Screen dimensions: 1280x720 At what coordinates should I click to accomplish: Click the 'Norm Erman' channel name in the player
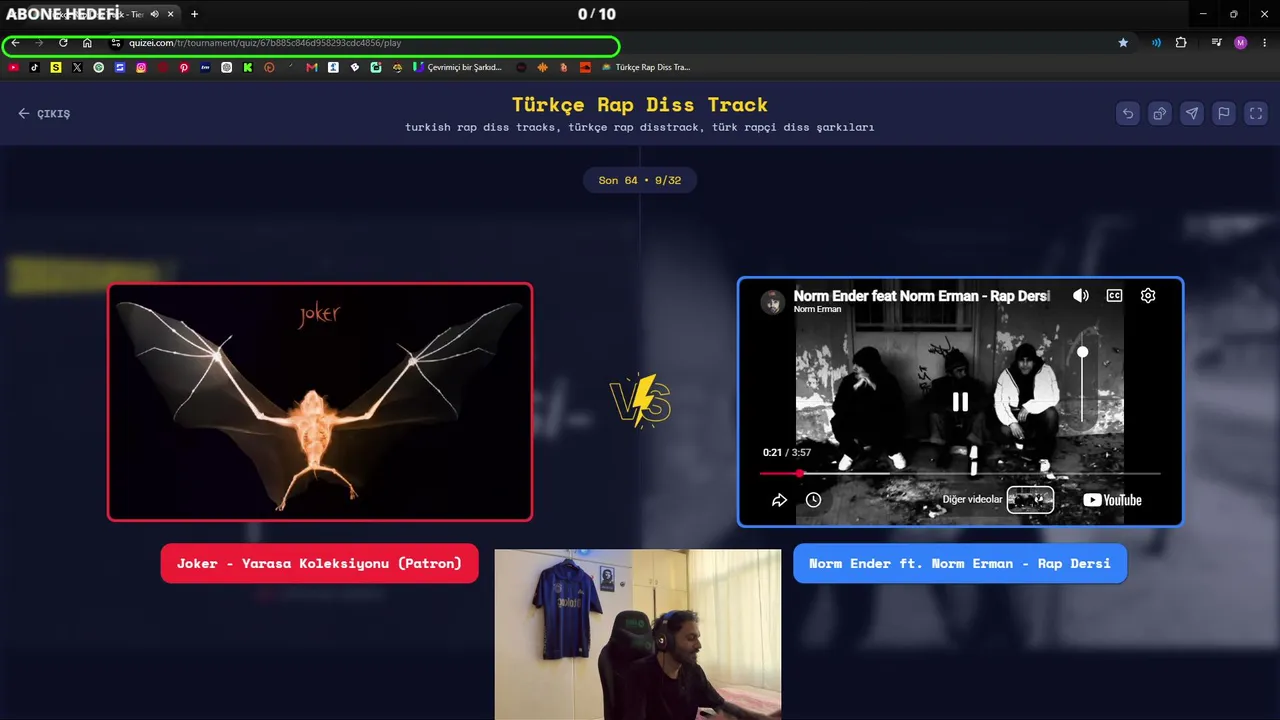coord(817,310)
